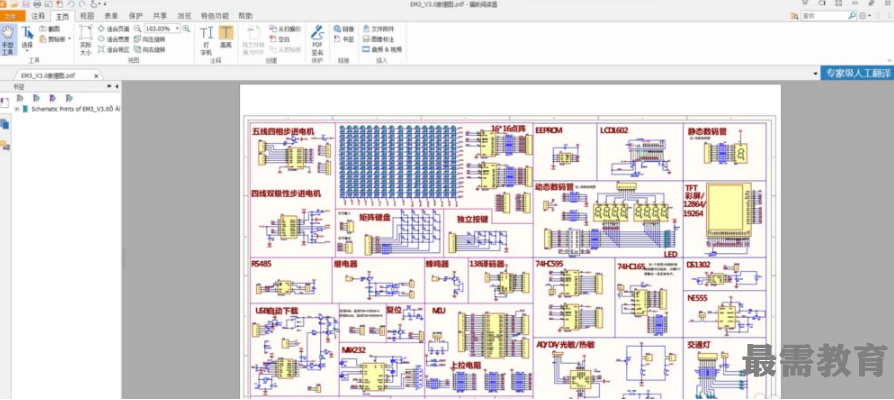Click the fourth bookmark toolbar icon

[69, 98]
